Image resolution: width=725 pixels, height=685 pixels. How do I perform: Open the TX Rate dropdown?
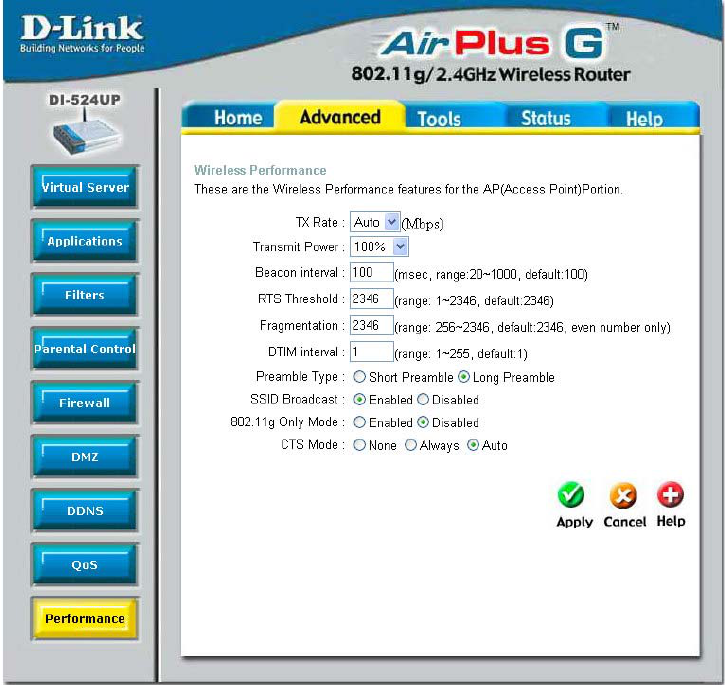375,222
